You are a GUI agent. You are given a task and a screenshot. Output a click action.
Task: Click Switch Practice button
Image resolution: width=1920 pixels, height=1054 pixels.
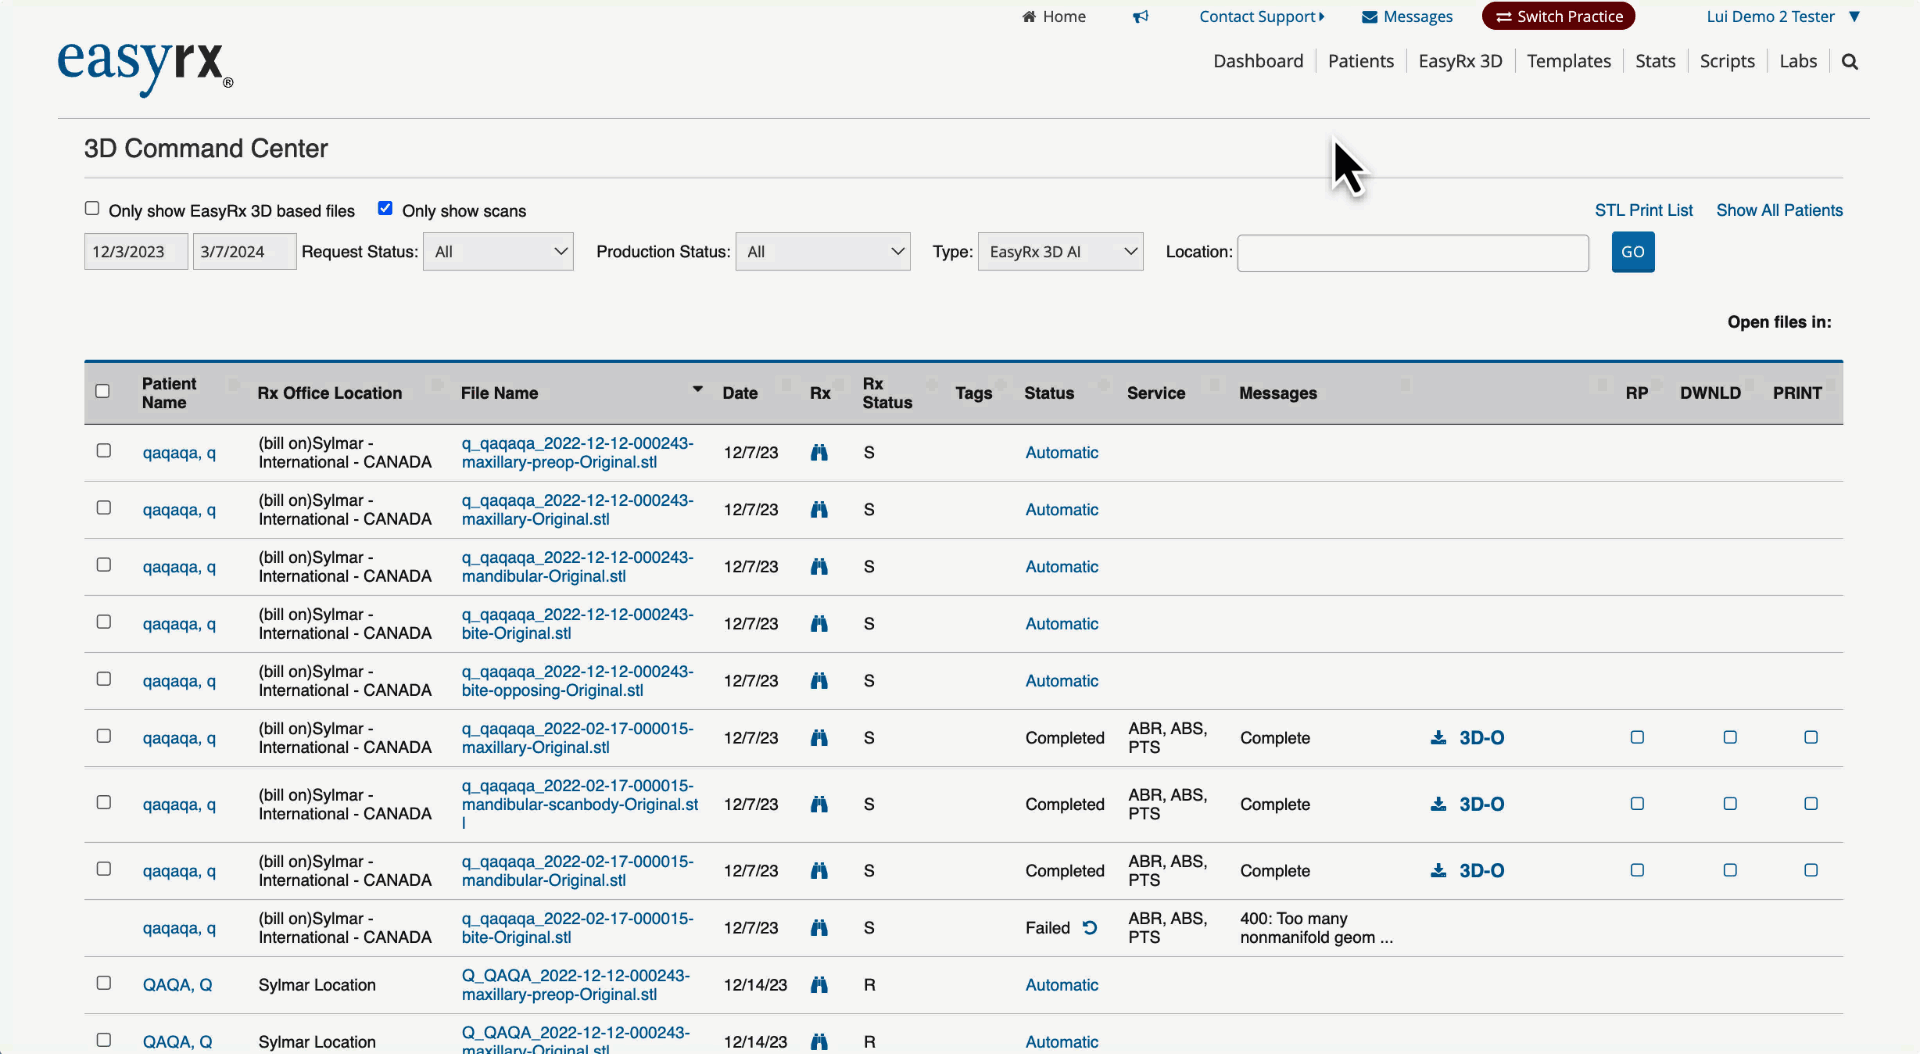pyautogui.click(x=1559, y=17)
